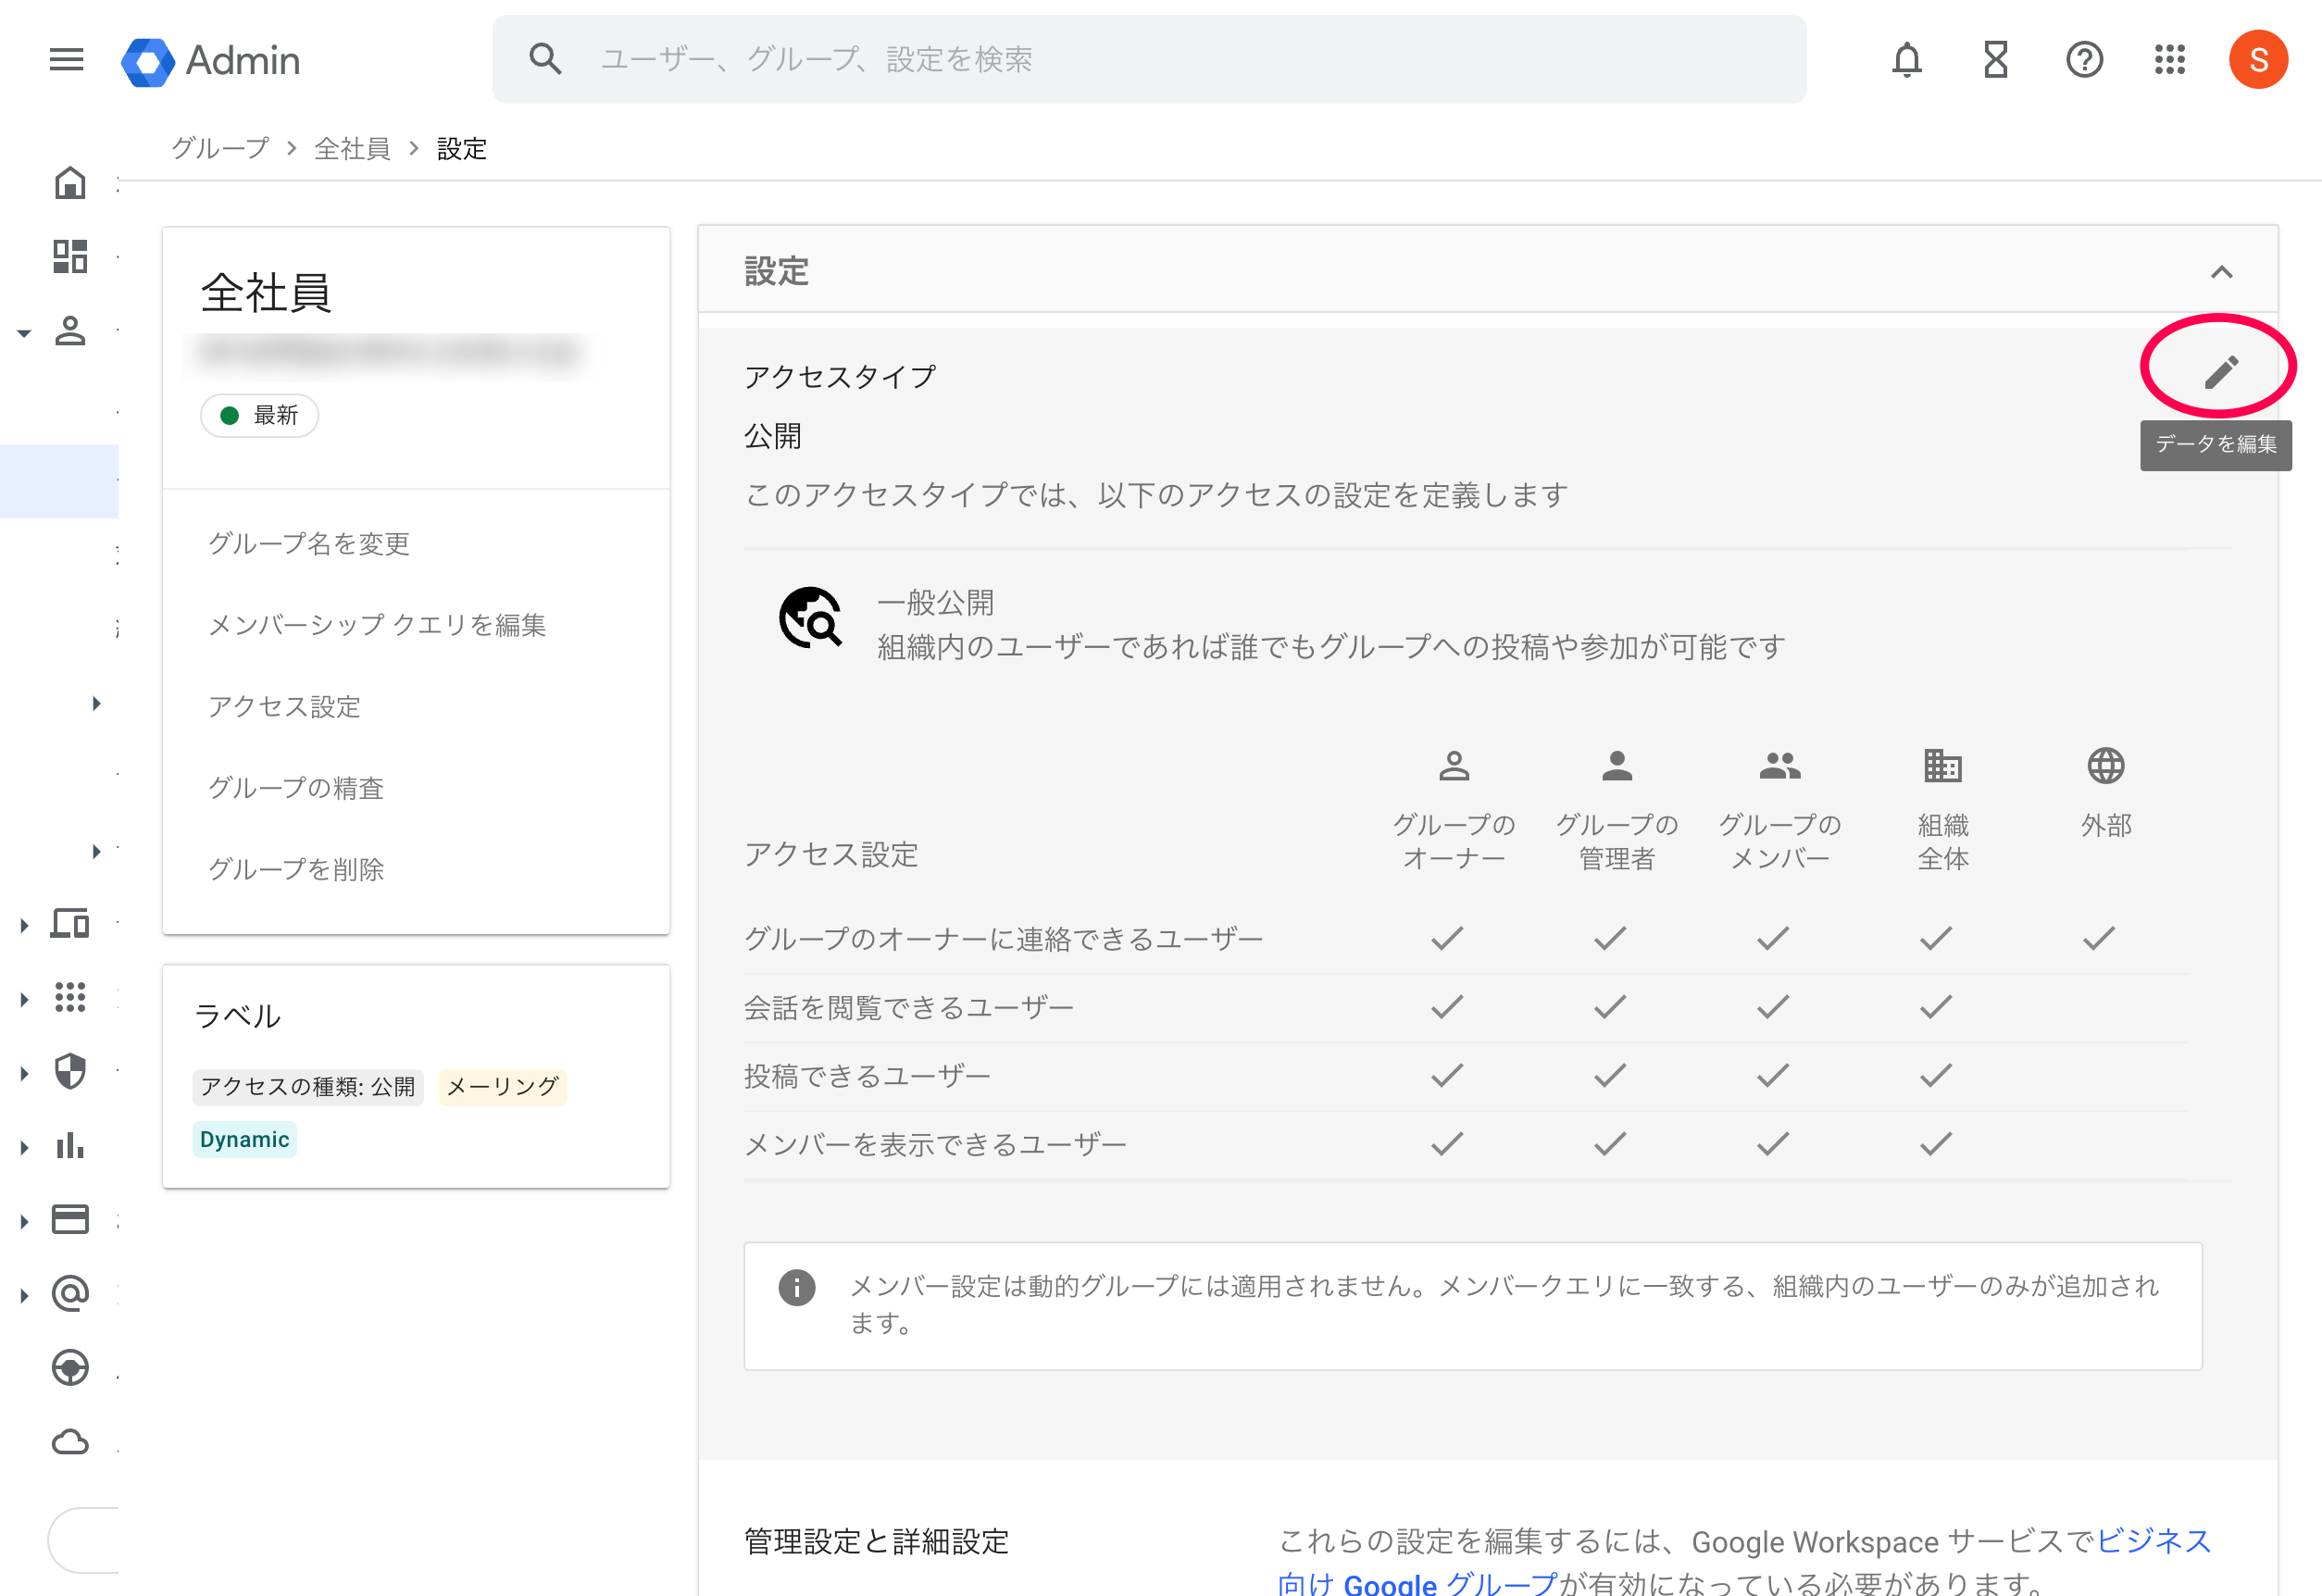Open the Rules steering-wheel sidebar icon
This screenshot has width=2322, height=1596.
70,1367
